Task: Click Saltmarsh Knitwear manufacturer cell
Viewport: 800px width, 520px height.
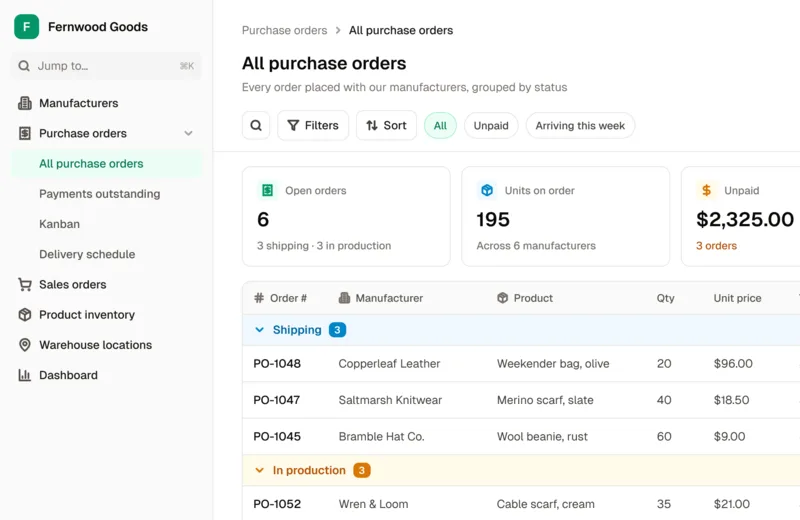Action: 390,400
